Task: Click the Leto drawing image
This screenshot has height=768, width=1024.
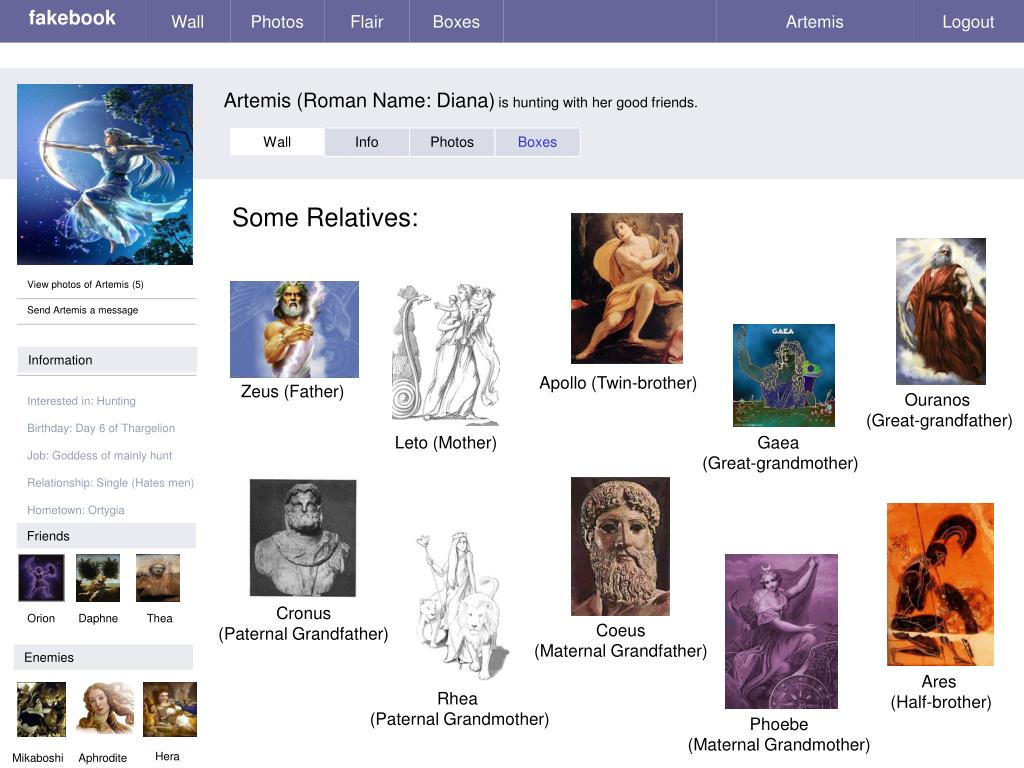Action: 446,354
